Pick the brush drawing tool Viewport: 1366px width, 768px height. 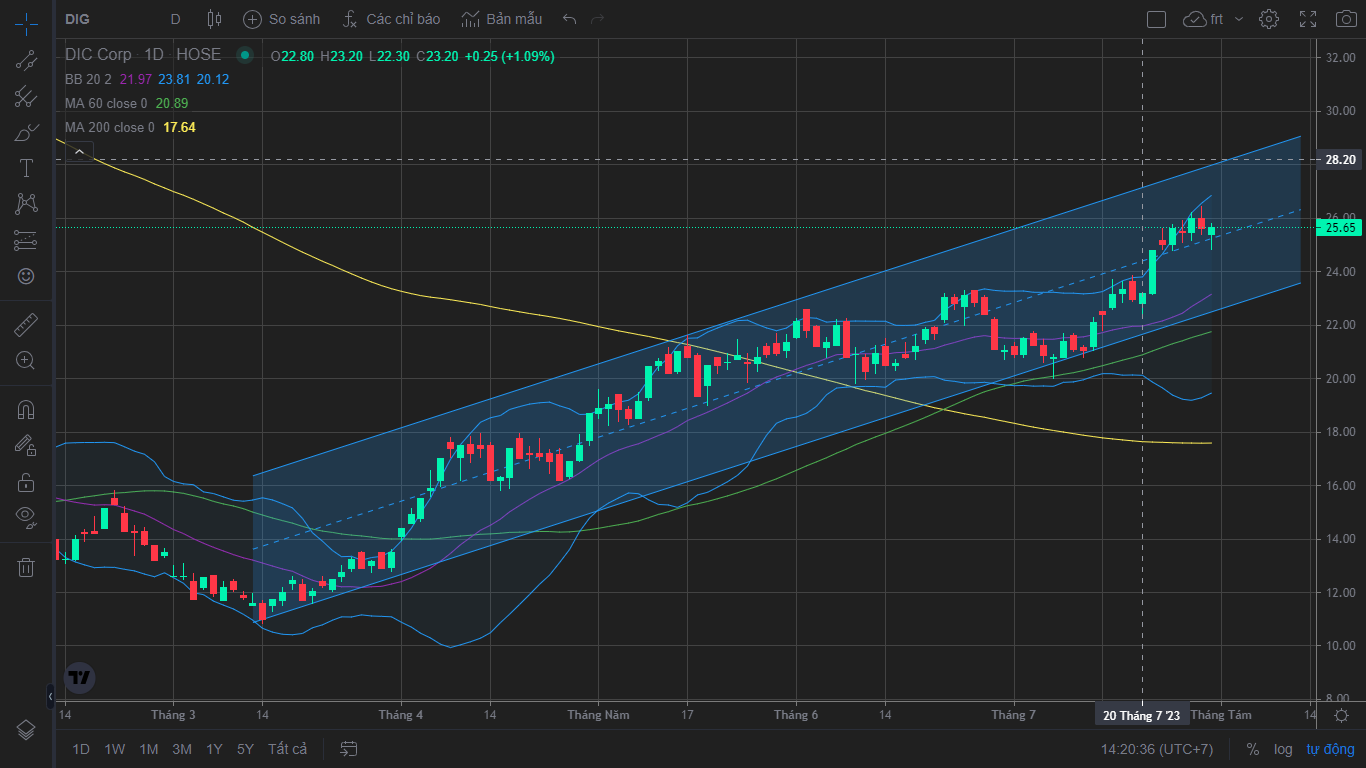(26, 131)
